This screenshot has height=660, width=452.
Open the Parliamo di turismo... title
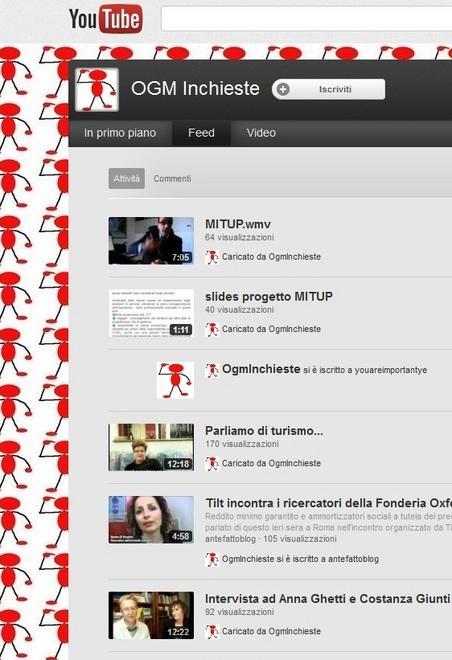pyautogui.click(x=264, y=431)
